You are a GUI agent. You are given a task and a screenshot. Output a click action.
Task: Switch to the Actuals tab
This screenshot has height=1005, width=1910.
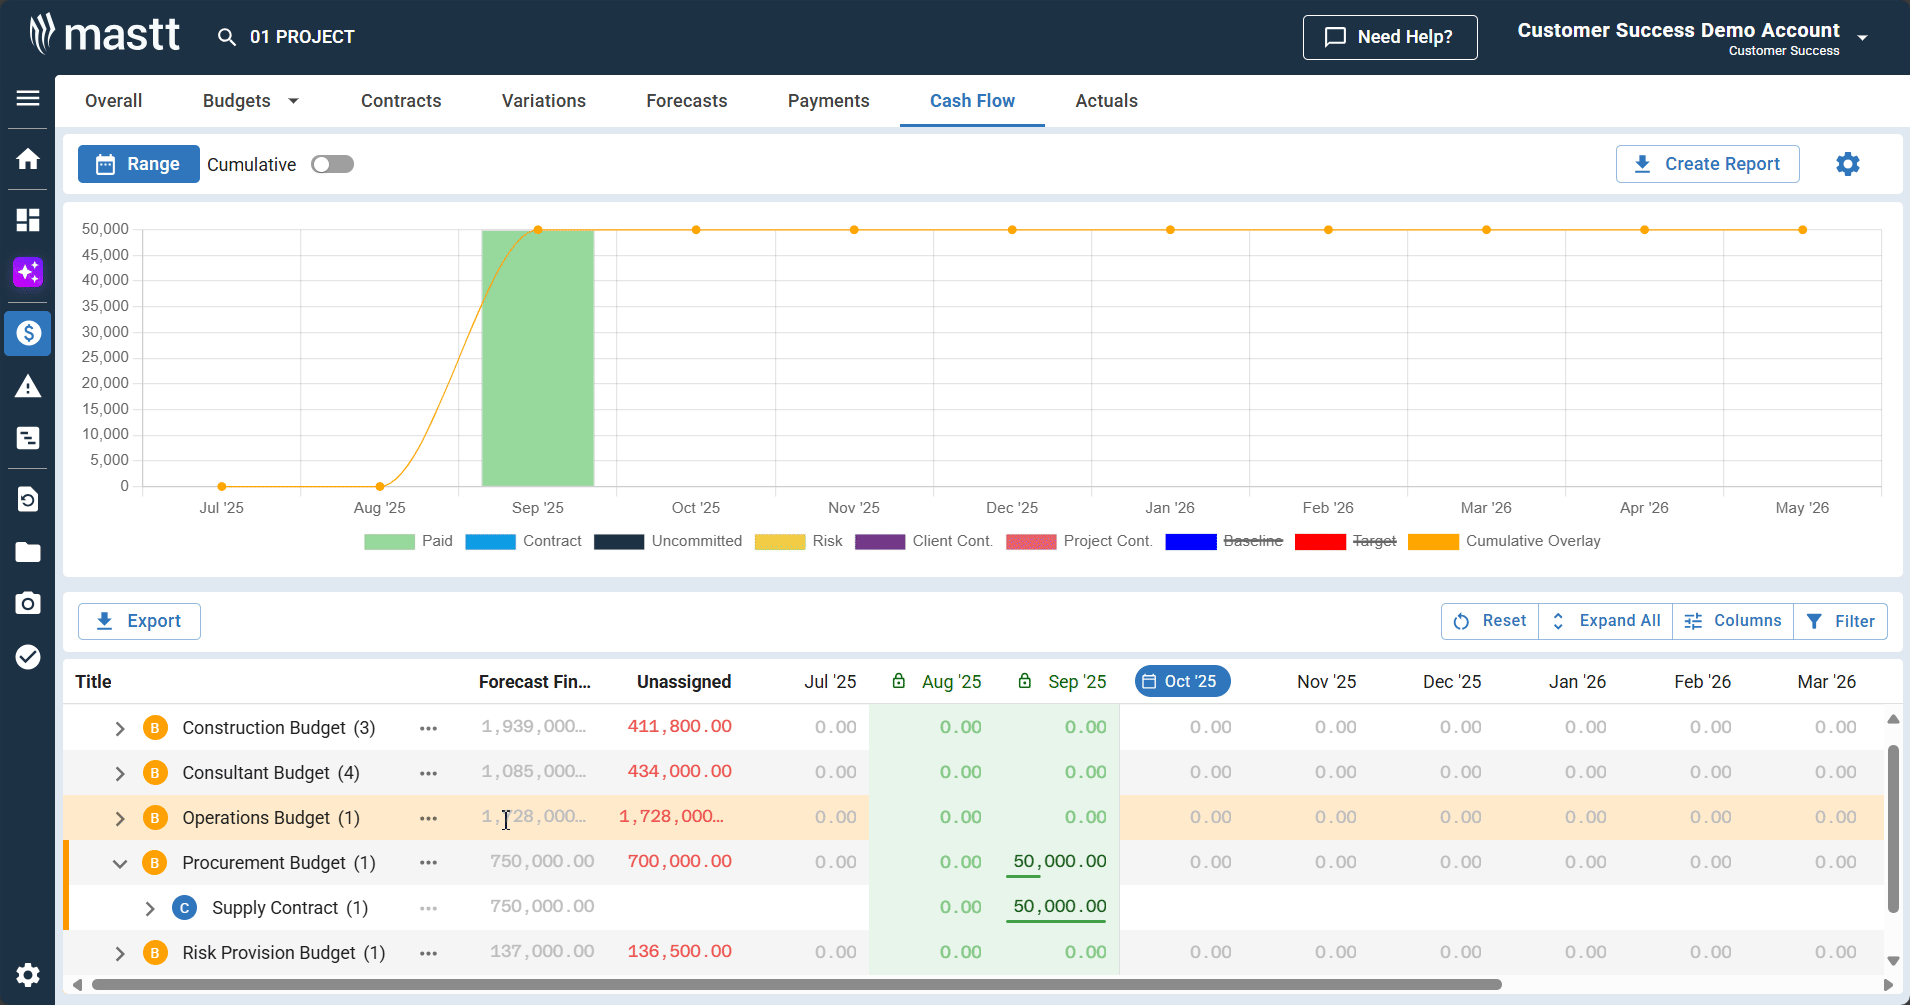point(1106,101)
